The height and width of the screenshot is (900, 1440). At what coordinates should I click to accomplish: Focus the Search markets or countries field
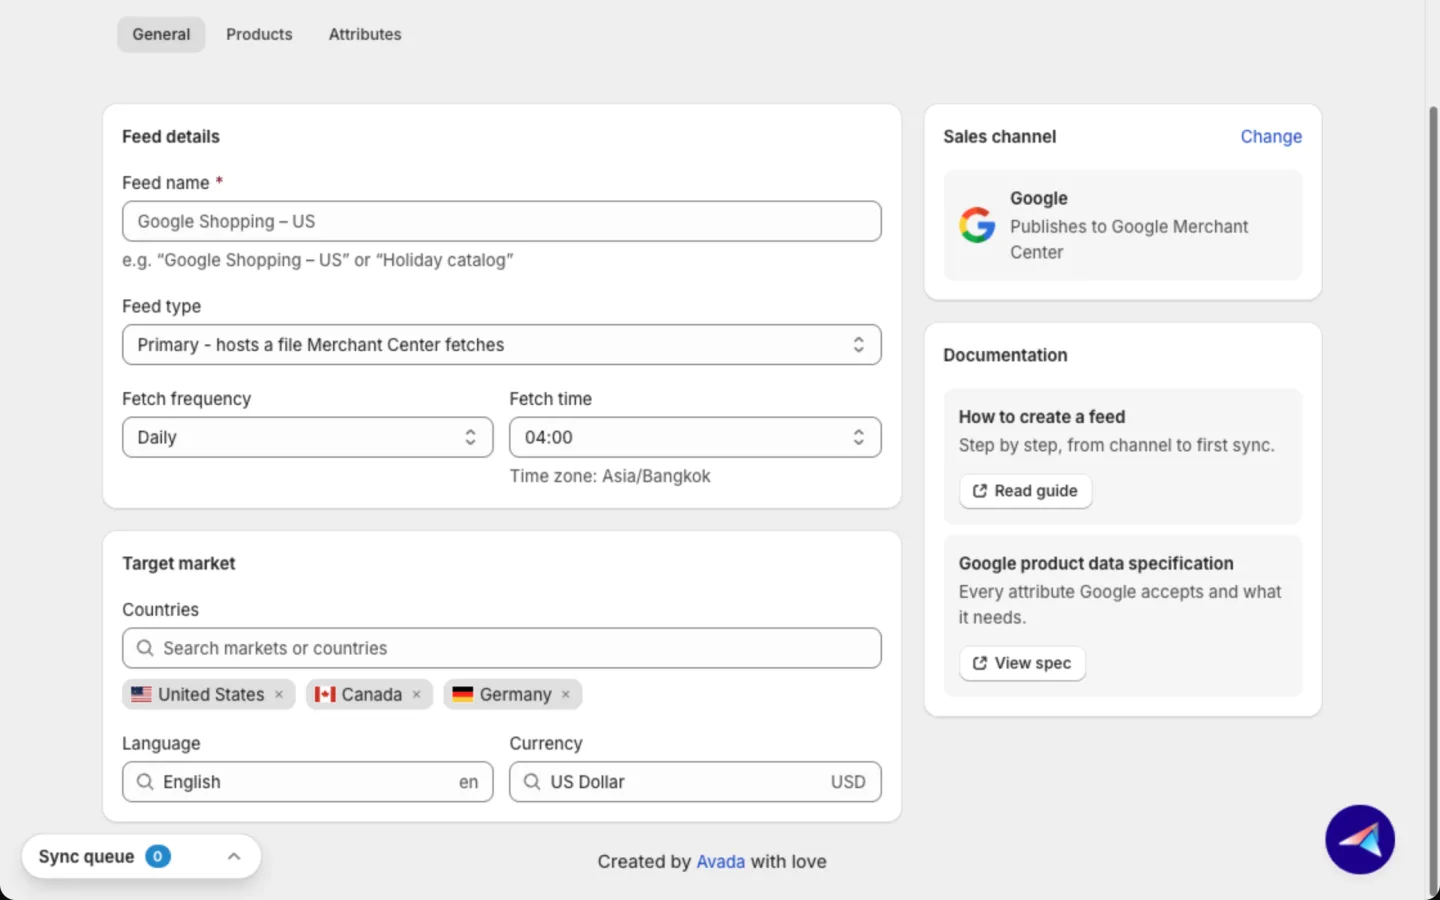[502, 648]
